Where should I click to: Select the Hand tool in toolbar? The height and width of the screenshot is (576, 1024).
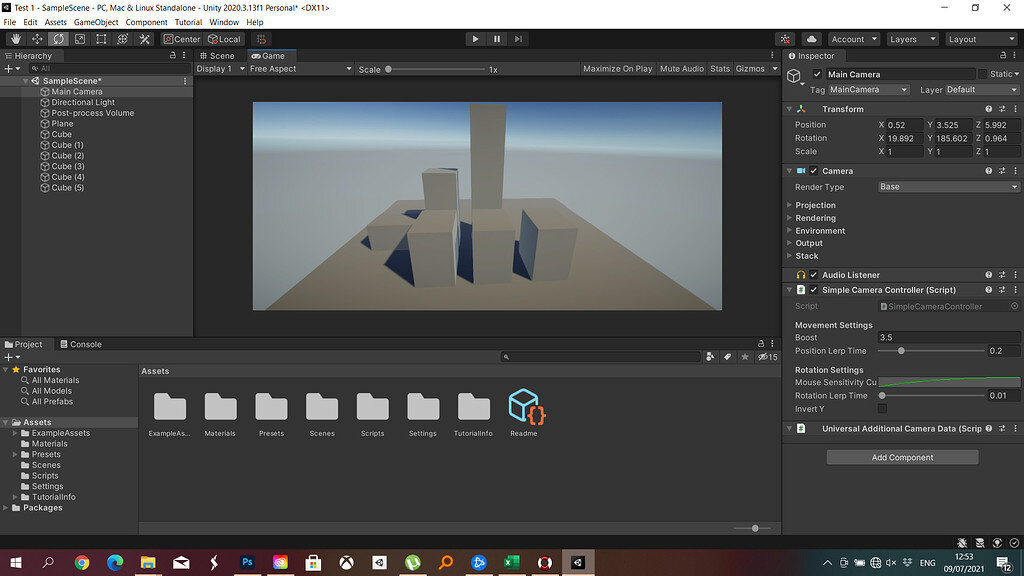pos(16,39)
